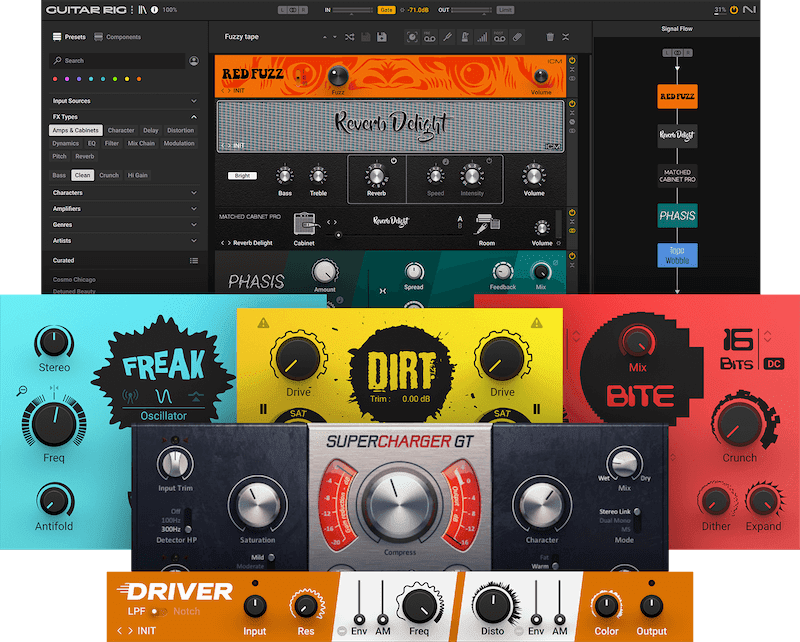Open the pre tape deck tool
The height and width of the screenshot is (642, 800).
(x=430, y=37)
